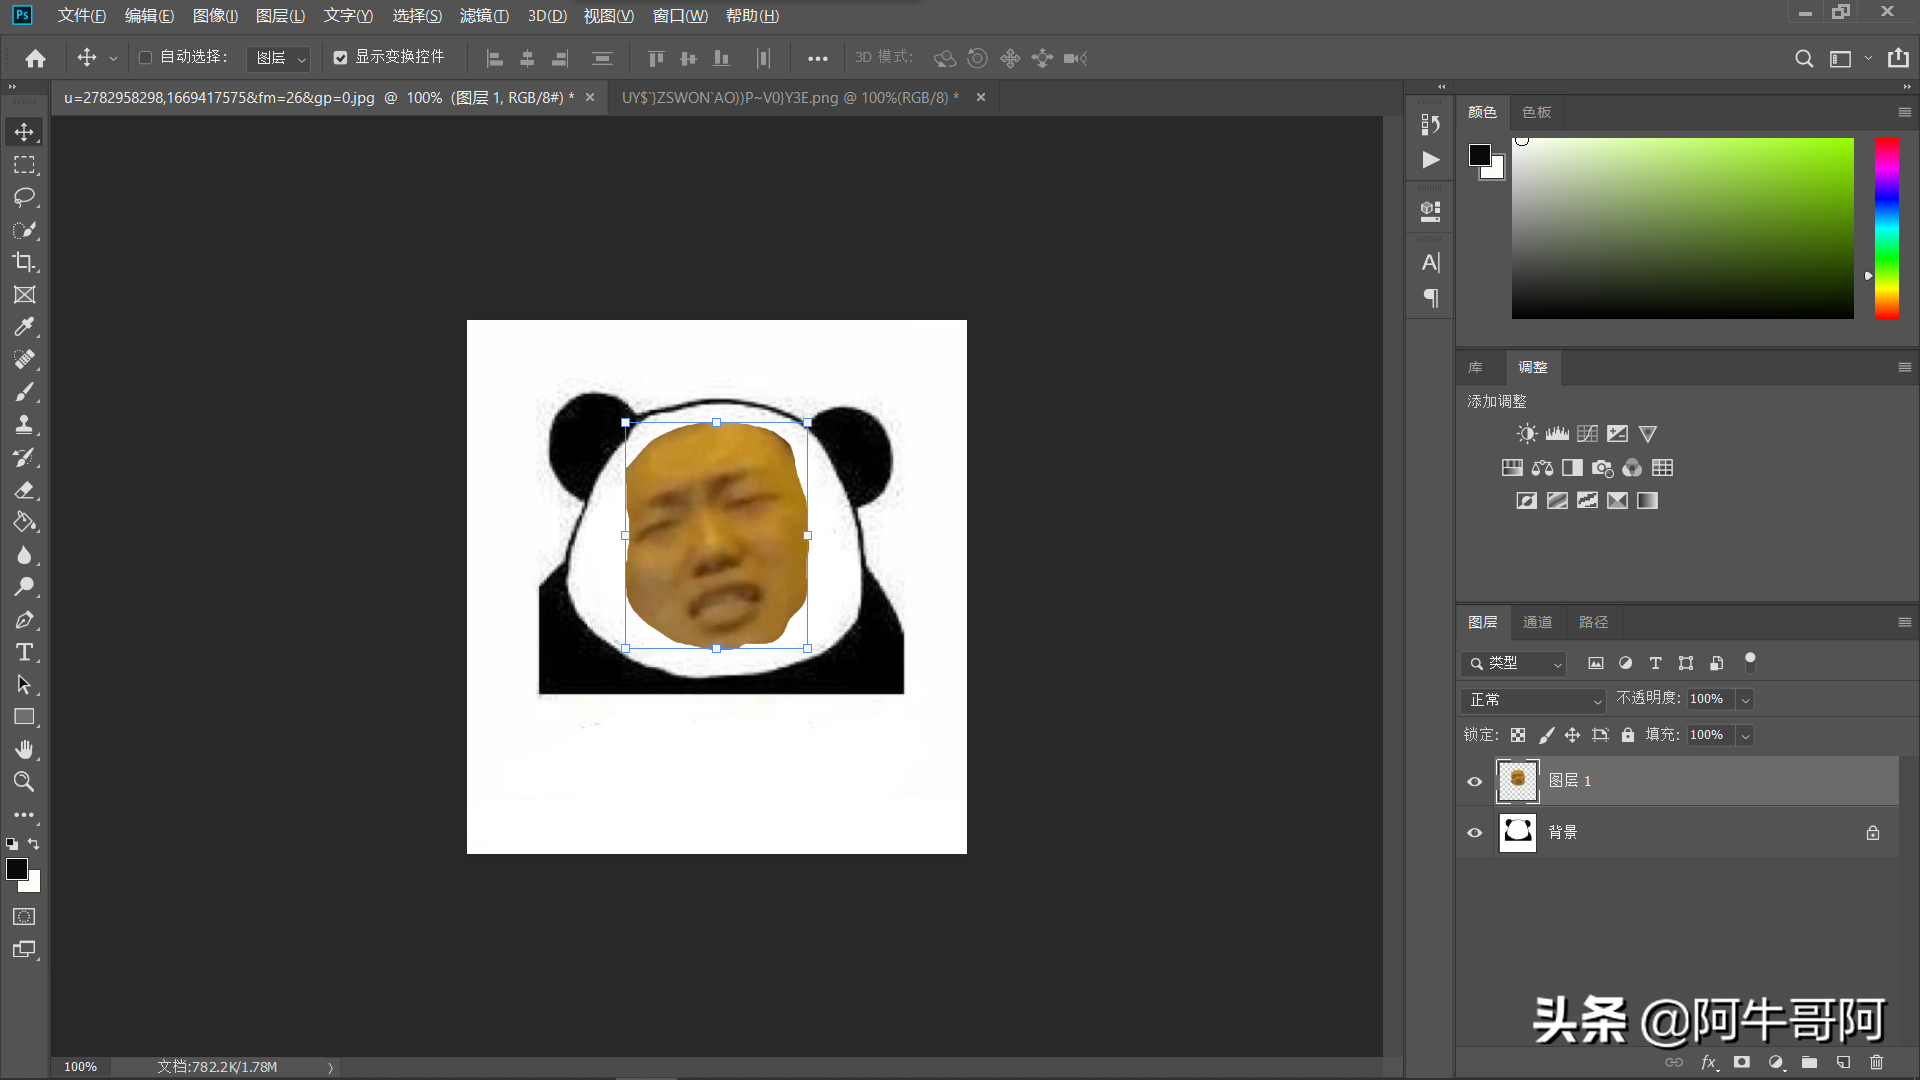
Task: Select the Brush tool
Action: (x=24, y=392)
